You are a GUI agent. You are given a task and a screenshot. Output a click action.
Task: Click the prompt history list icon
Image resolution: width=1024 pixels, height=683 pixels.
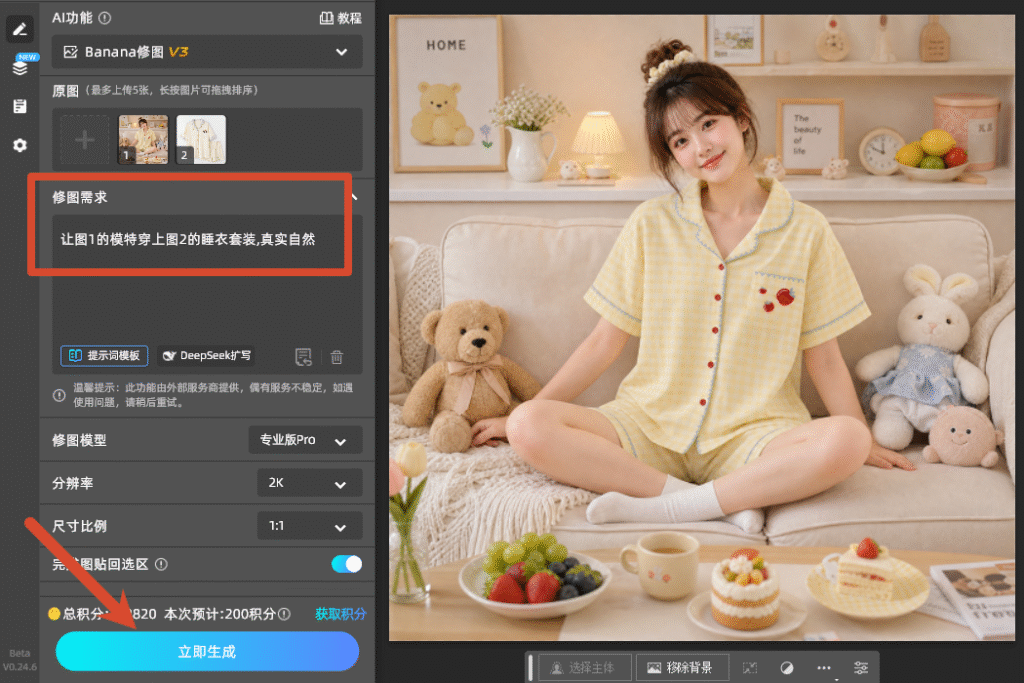303,357
